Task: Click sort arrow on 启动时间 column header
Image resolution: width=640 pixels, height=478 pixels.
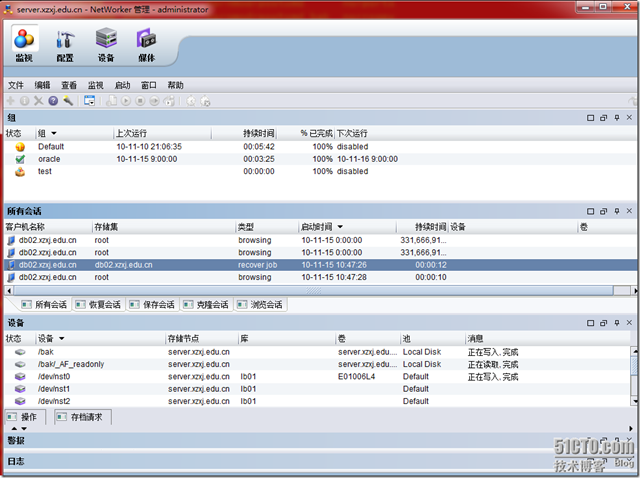Action: (x=339, y=227)
